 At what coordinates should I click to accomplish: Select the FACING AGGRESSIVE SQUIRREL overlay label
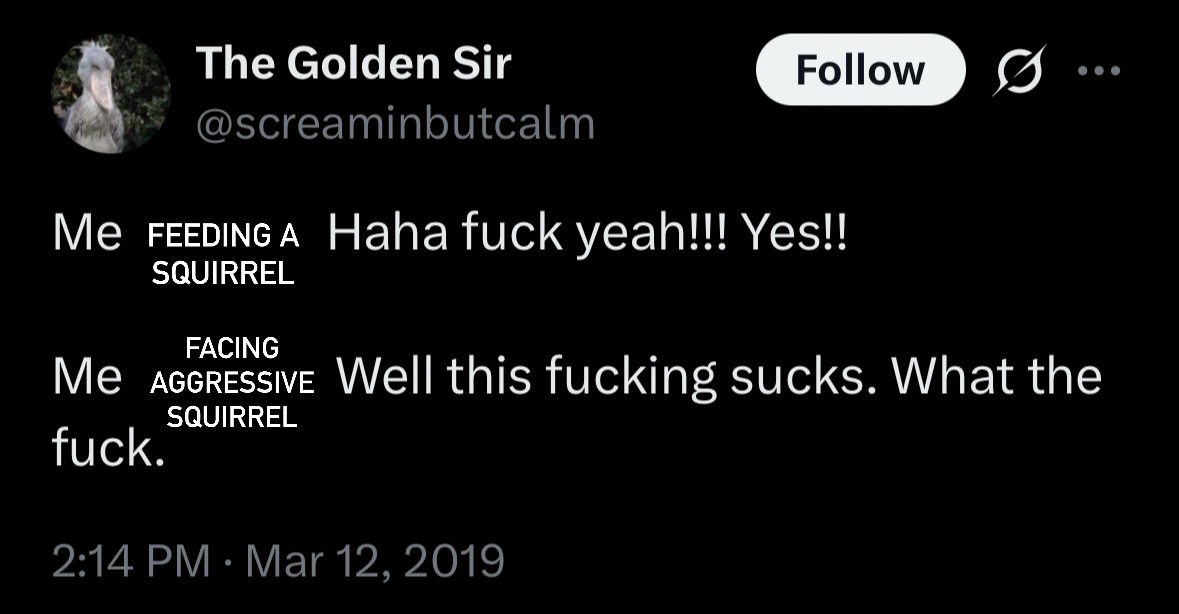coord(232,383)
